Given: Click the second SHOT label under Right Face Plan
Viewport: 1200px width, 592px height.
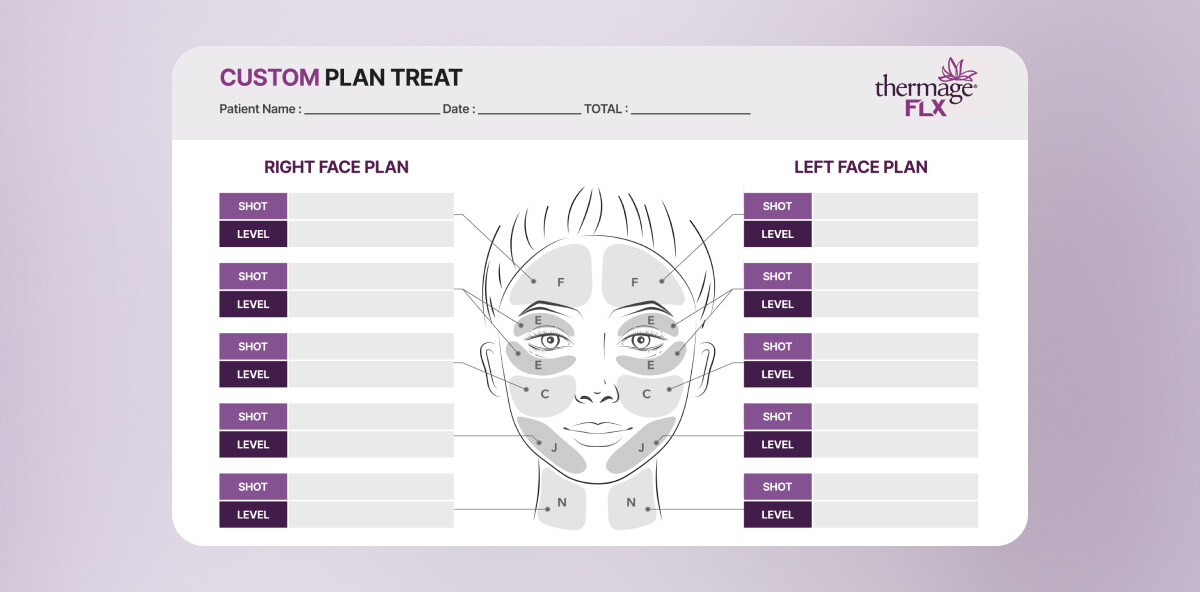Looking at the screenshot, I should tap(253, 276).
